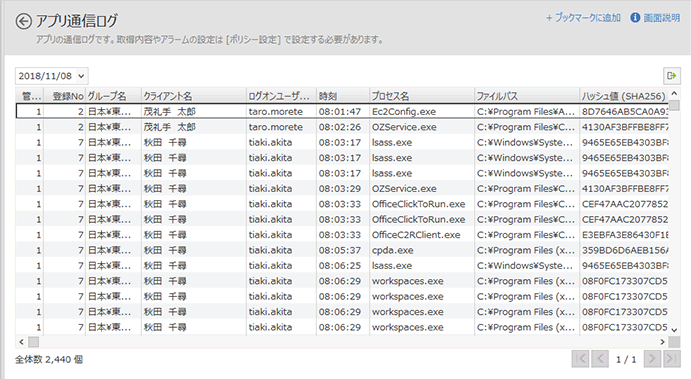Sort by ハッシュ値 (SHA256) column header
This screenshot has width=691, height=379.
point(623,96)
